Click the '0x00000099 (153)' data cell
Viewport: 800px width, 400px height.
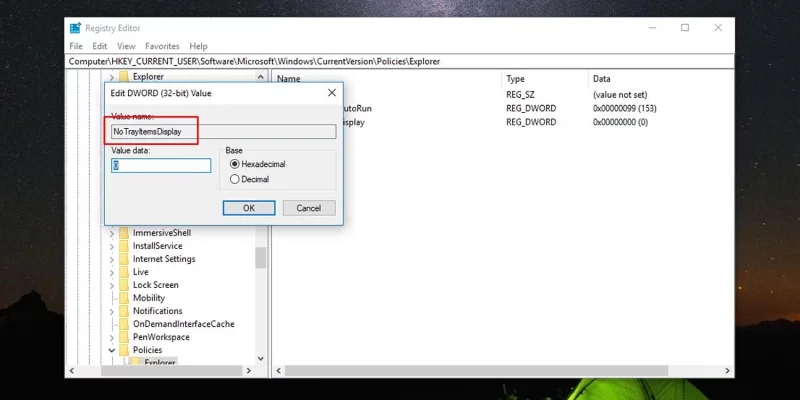pos(624,109)
